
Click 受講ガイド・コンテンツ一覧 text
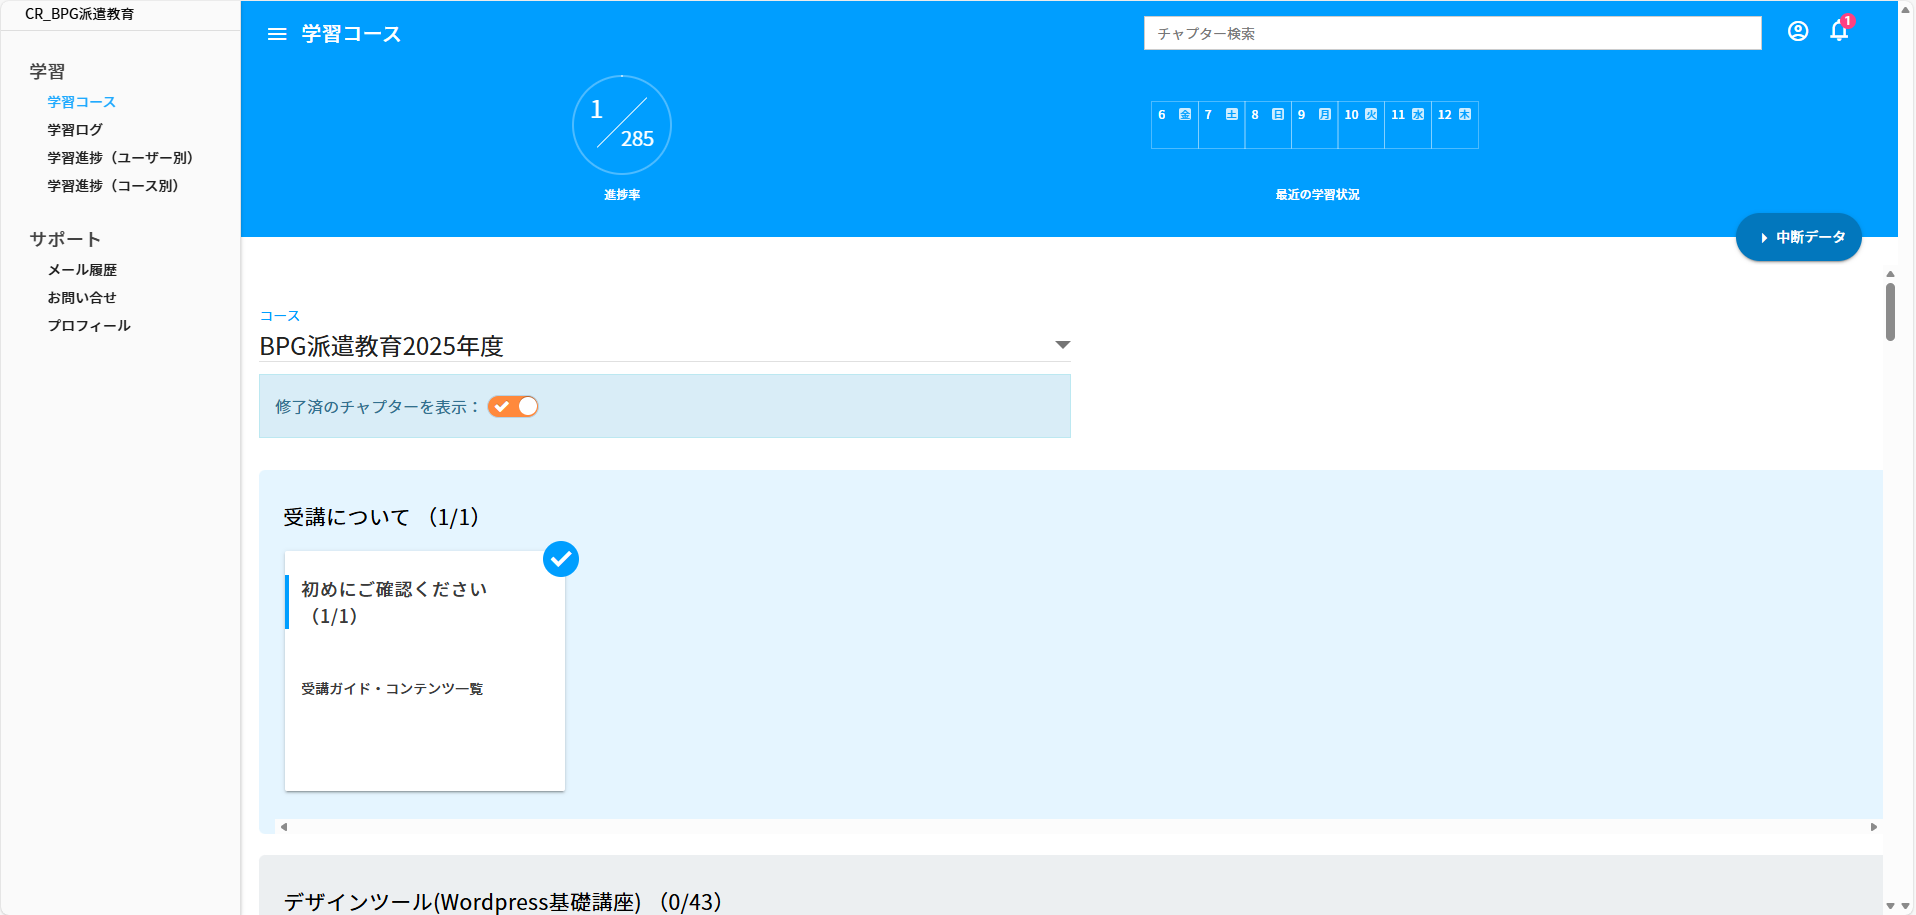click(x=392, y=689)
